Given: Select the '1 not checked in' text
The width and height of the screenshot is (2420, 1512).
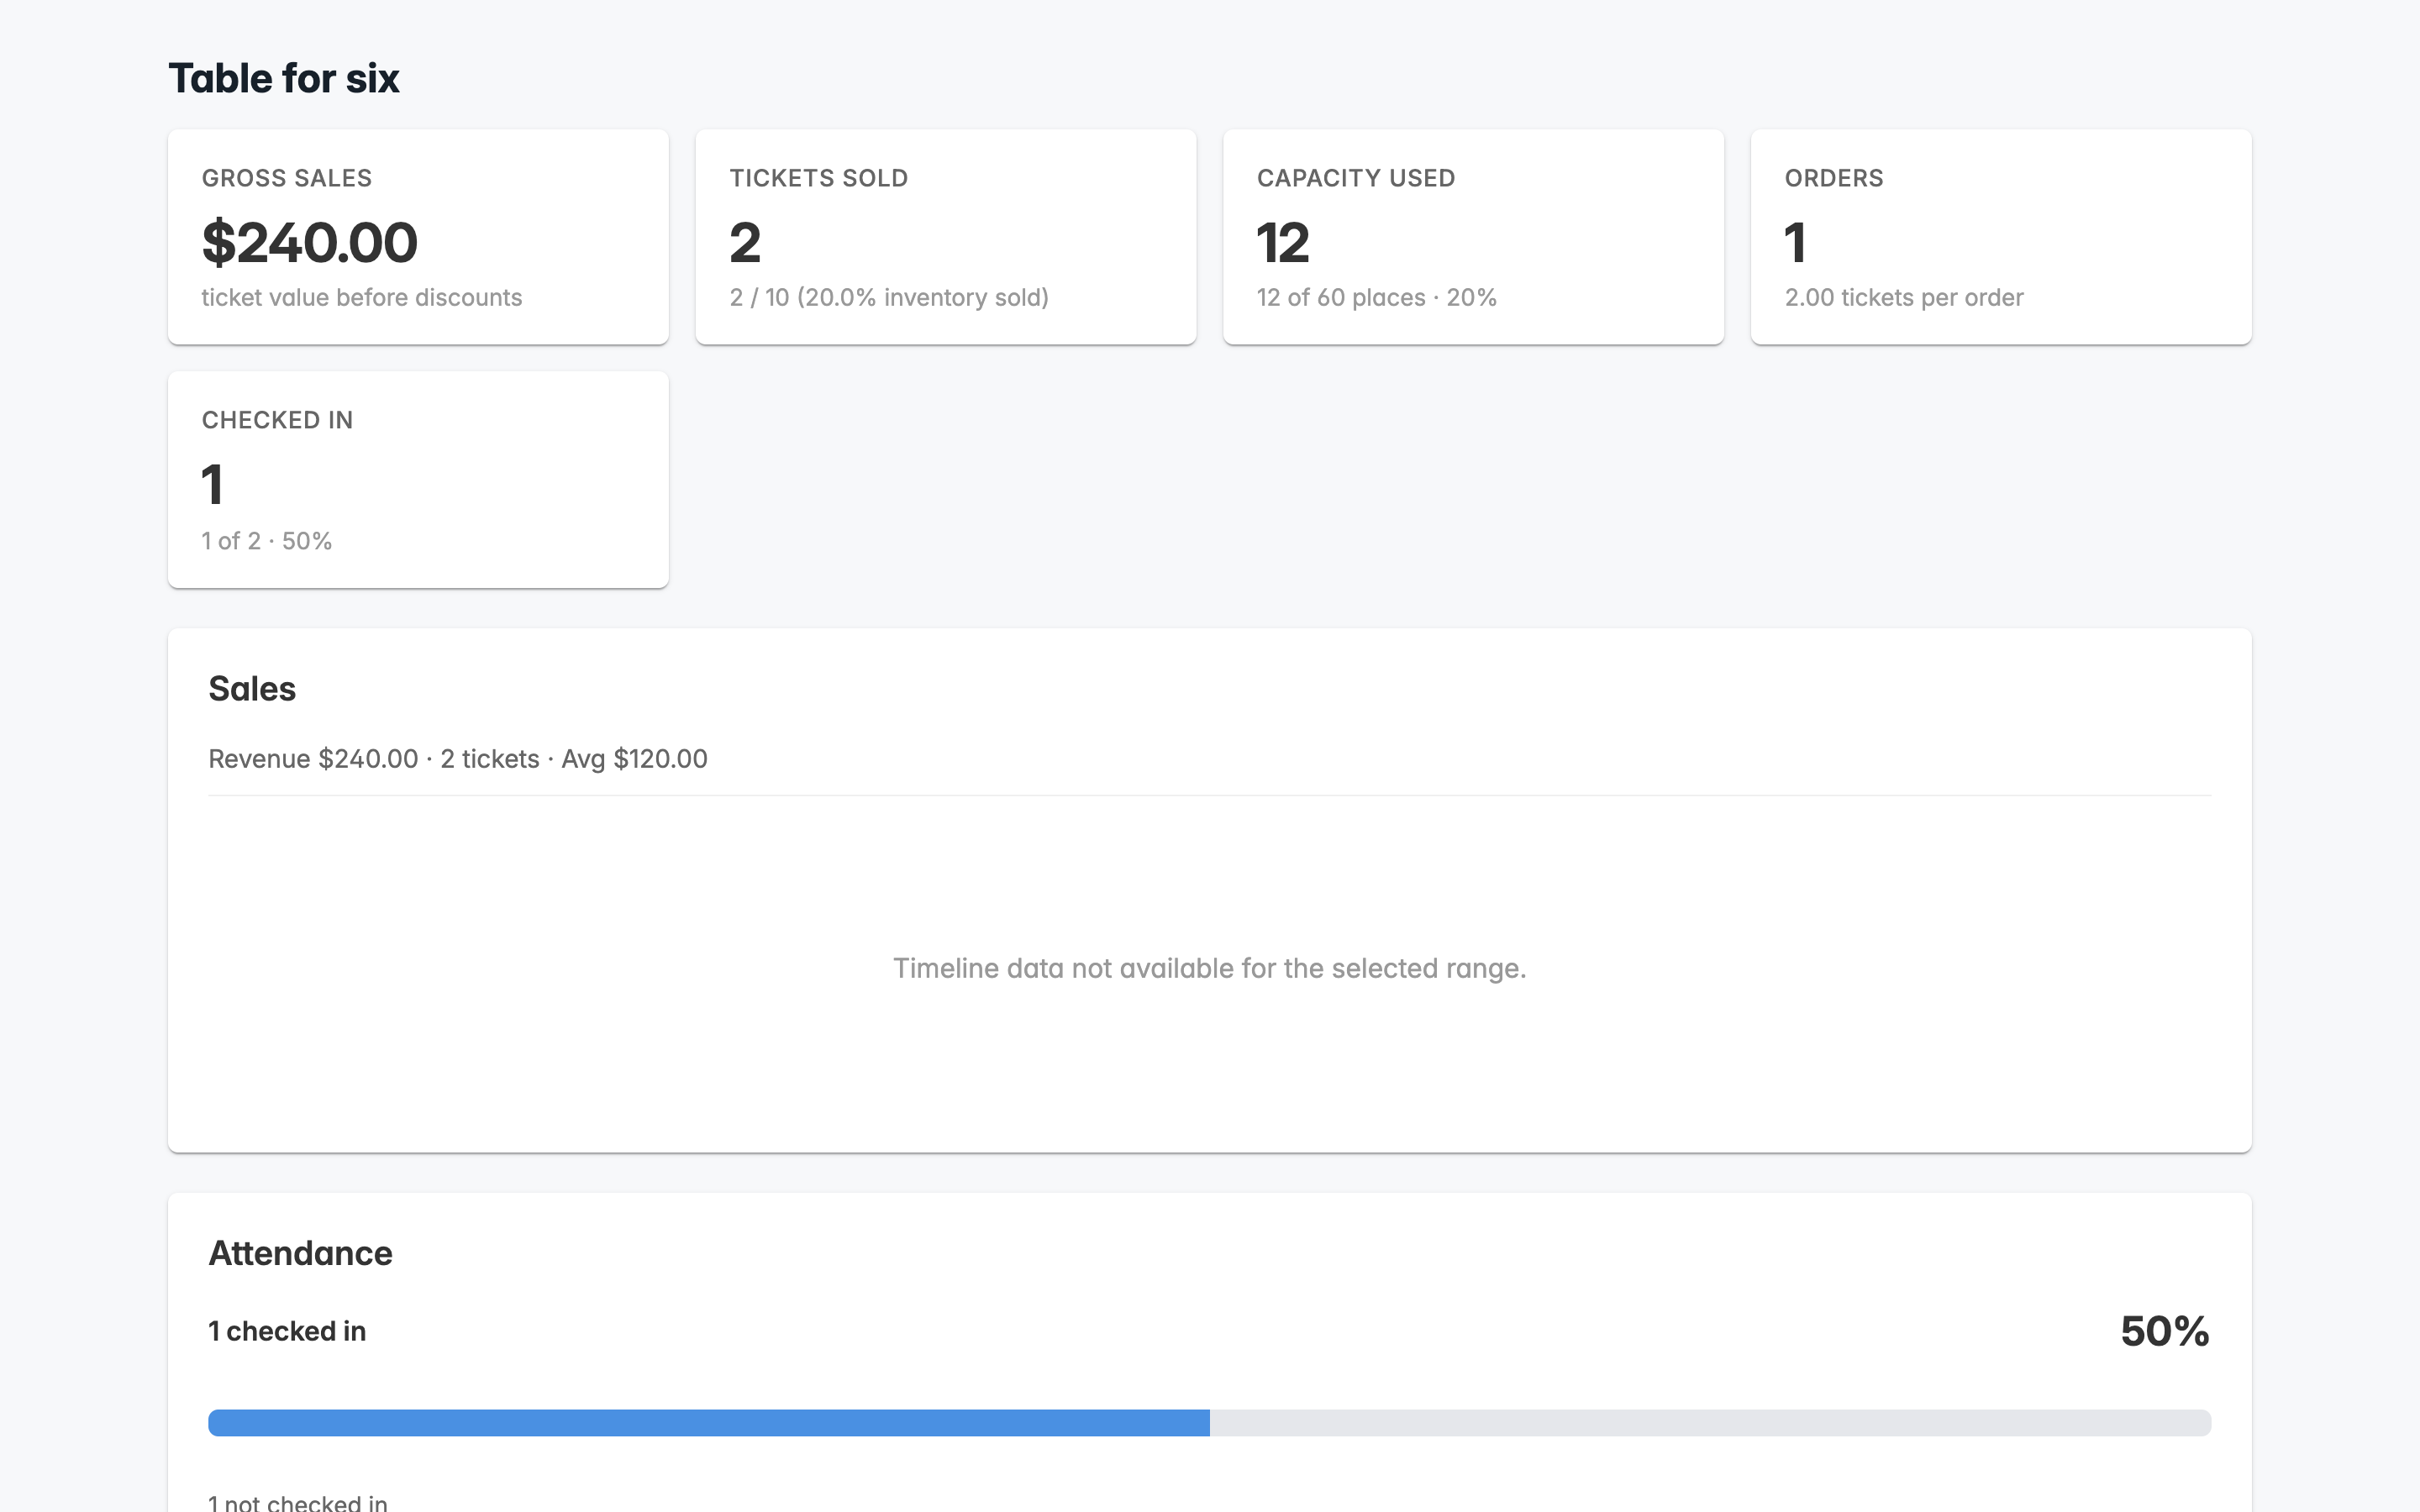Looking at the screenshot, I should tap(298, 1501).
